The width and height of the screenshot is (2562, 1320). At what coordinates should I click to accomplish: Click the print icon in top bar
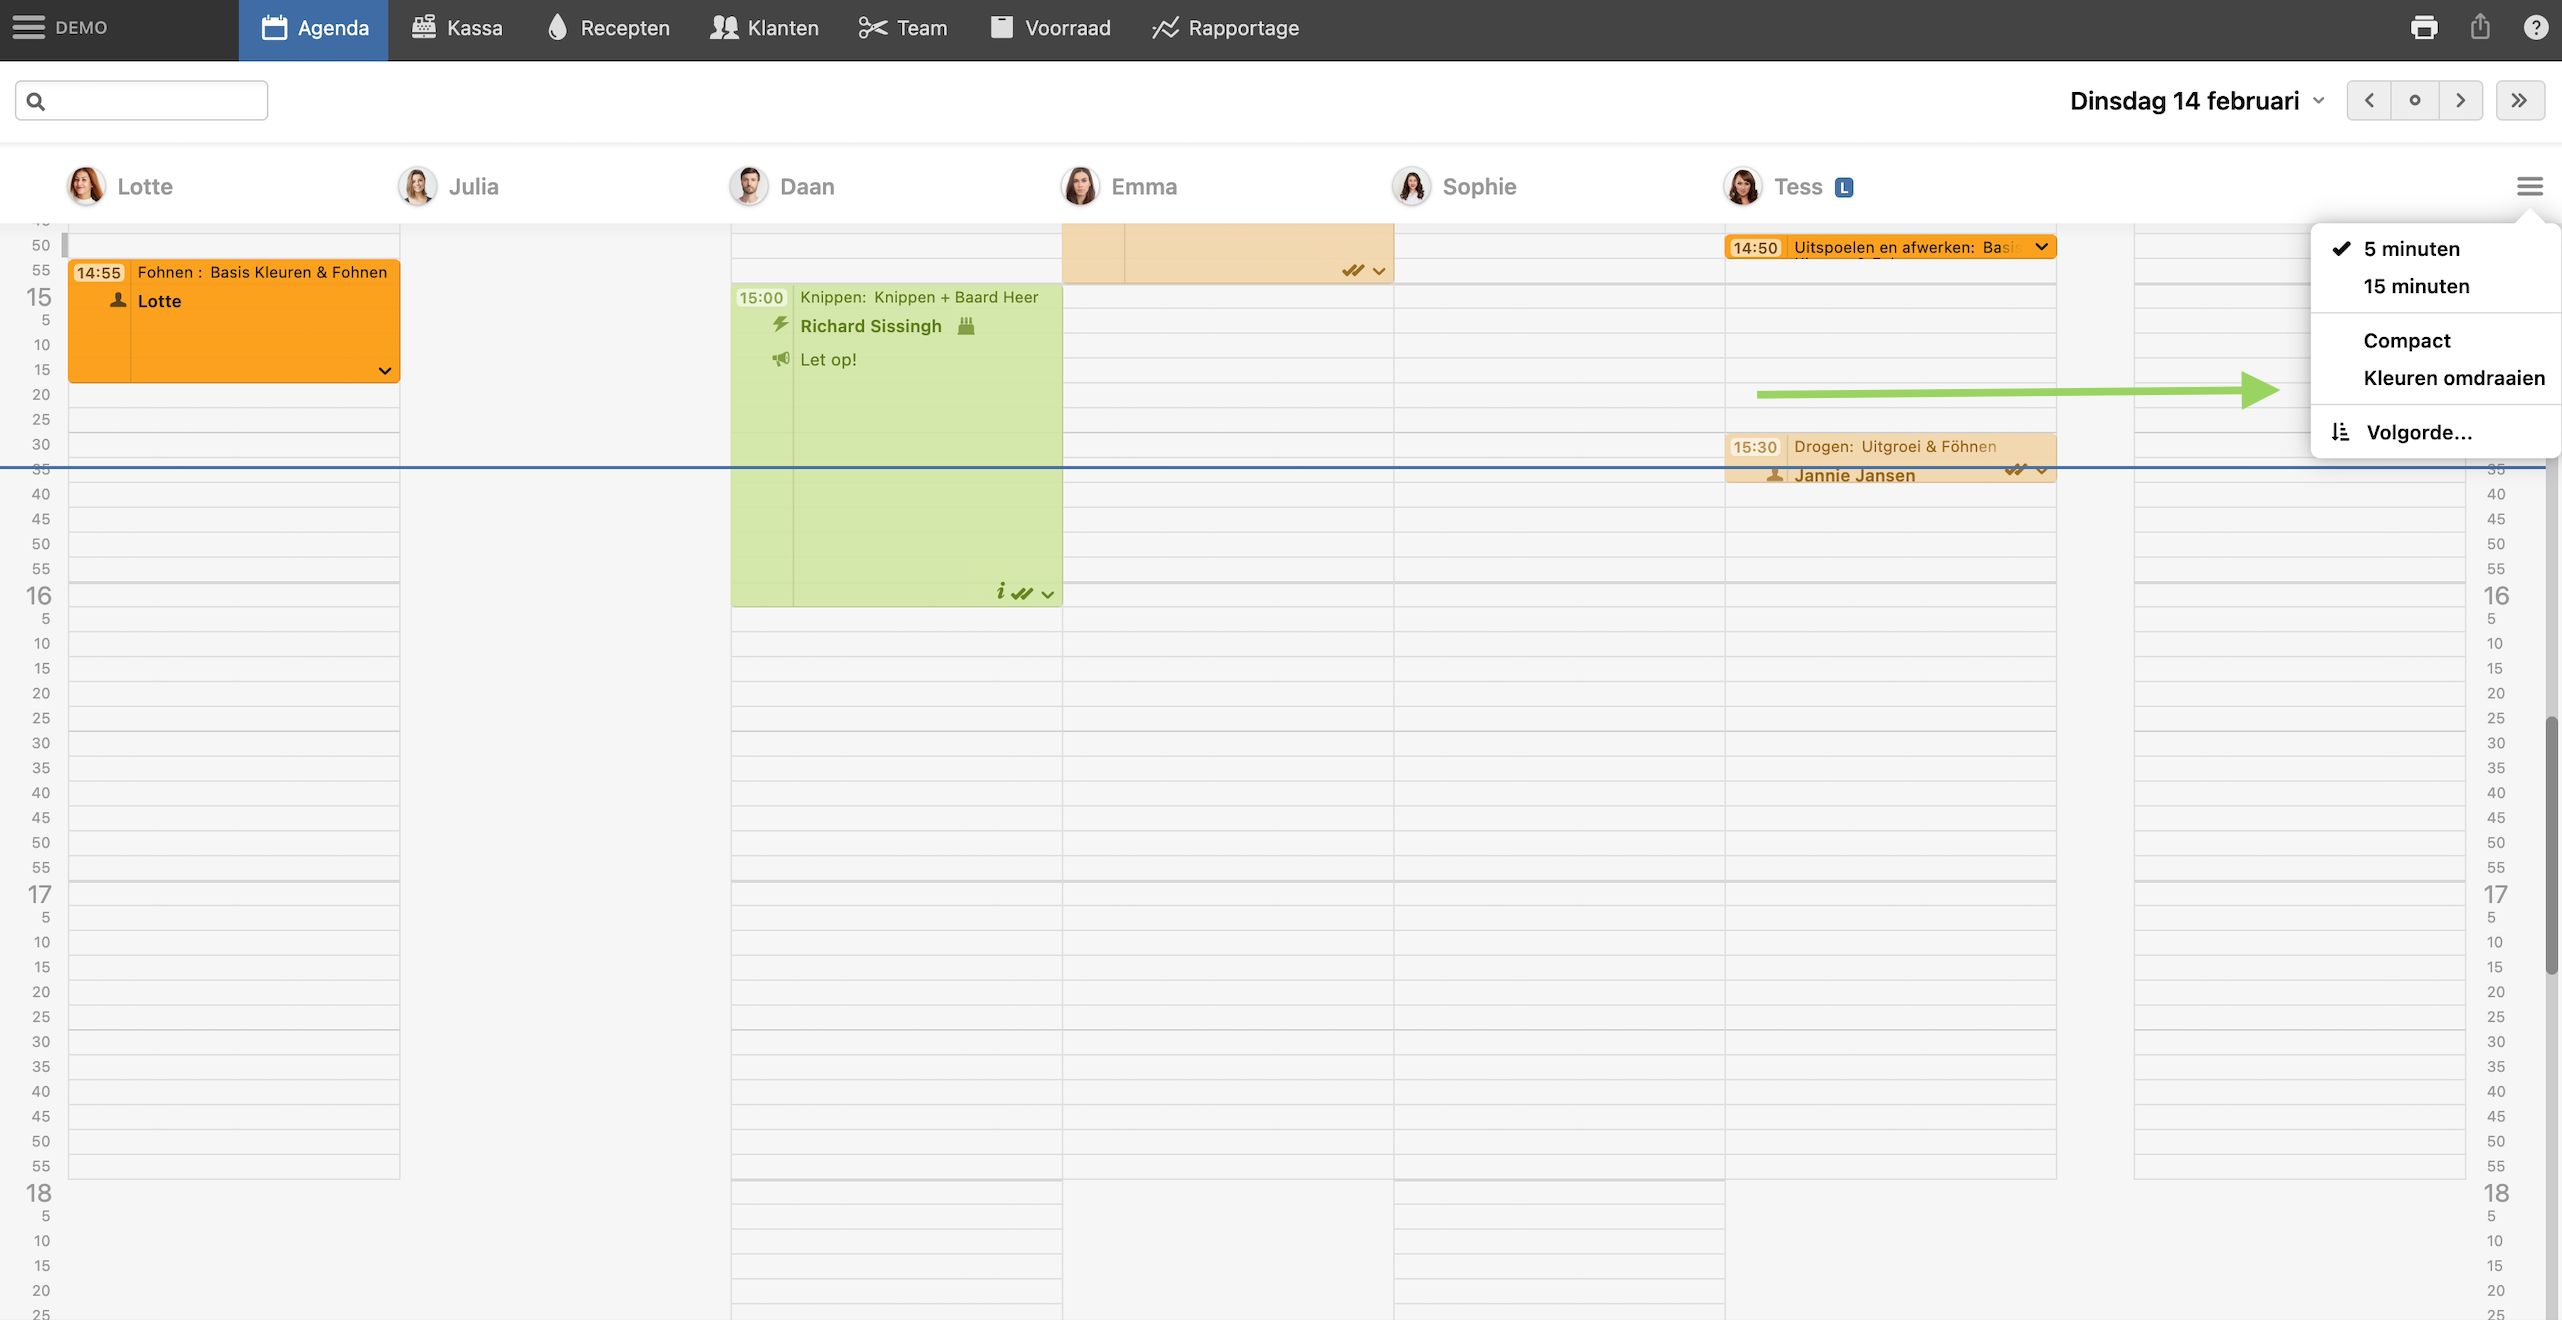click(2424, 28)
